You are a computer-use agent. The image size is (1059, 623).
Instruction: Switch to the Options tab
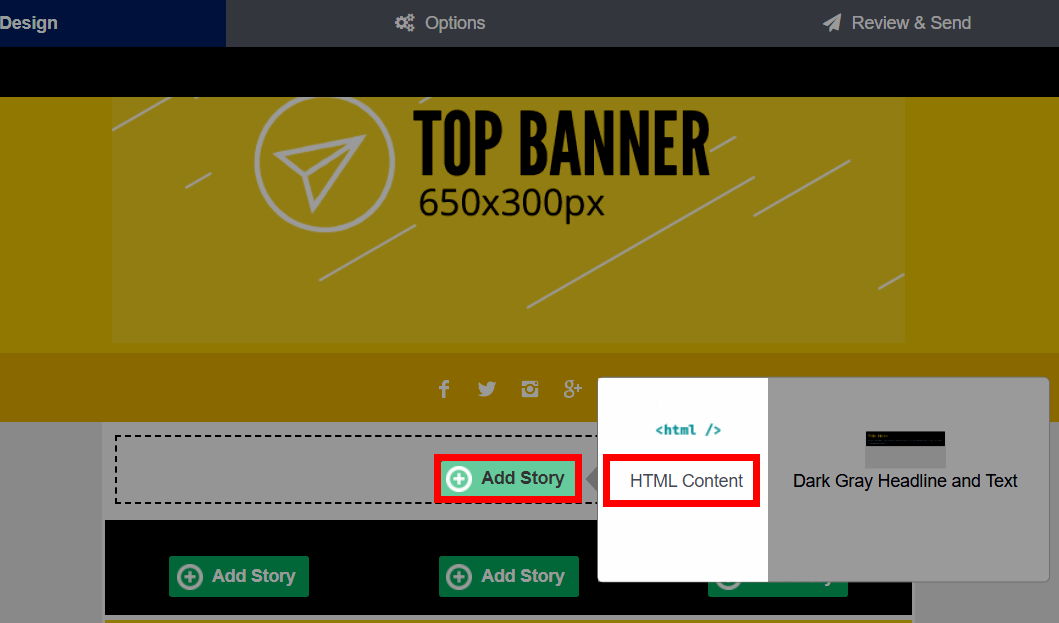click(440, 22)
